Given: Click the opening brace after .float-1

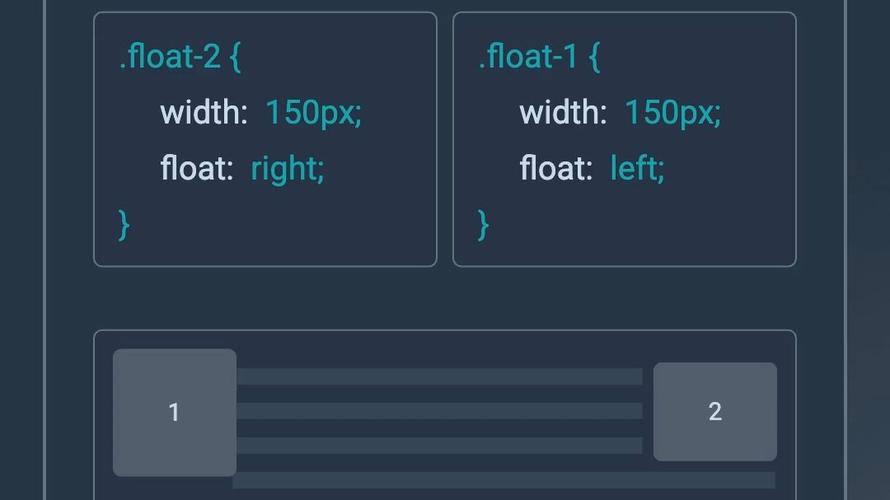Looking at the screenshot, I should (594, 57).
